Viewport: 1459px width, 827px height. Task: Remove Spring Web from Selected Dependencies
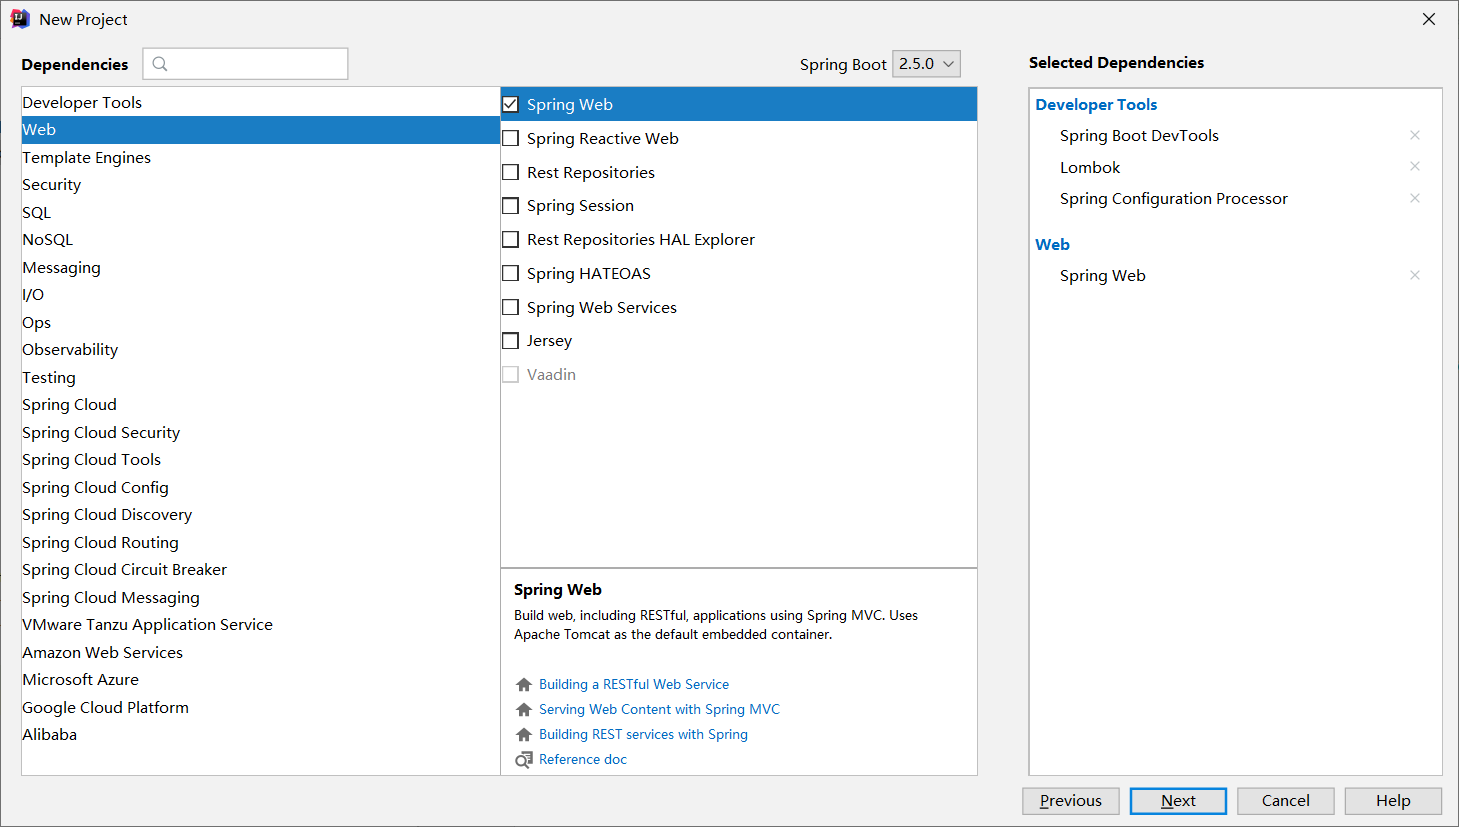[1415, 274]
